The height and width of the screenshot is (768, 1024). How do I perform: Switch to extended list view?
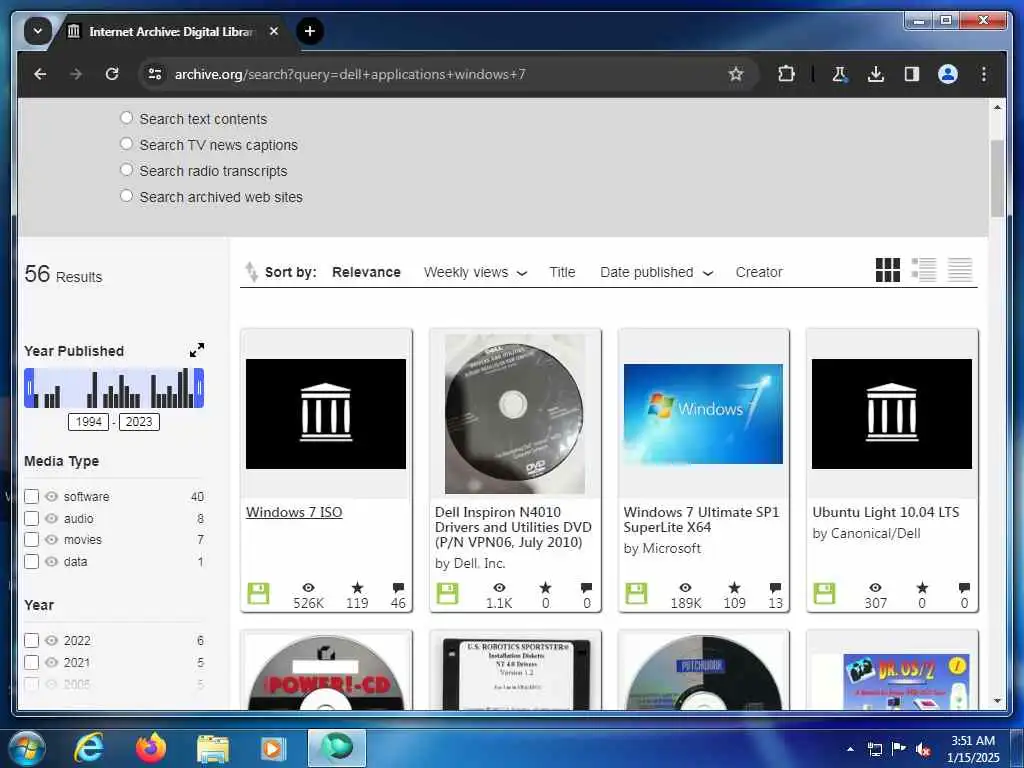pyautogui.click(x=924, y=270)
